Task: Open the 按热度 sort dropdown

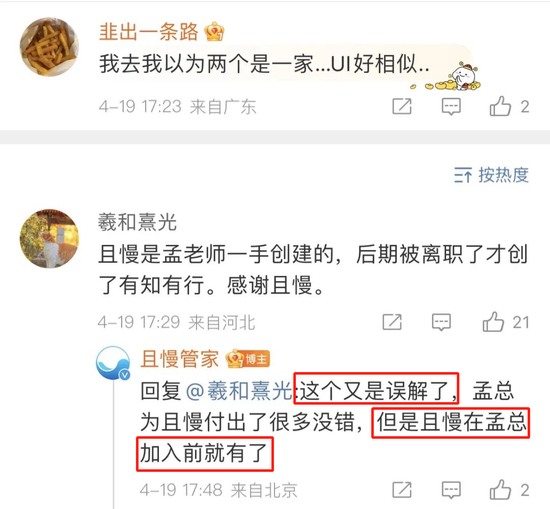Action: pyautogui.click(x=491, y=175)
